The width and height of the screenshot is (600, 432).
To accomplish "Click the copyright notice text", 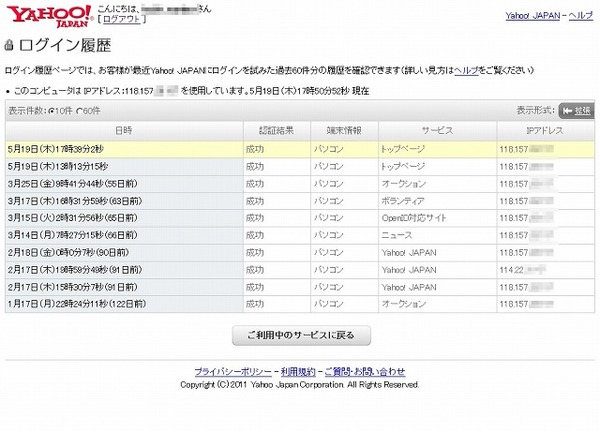I will point(300,385).
